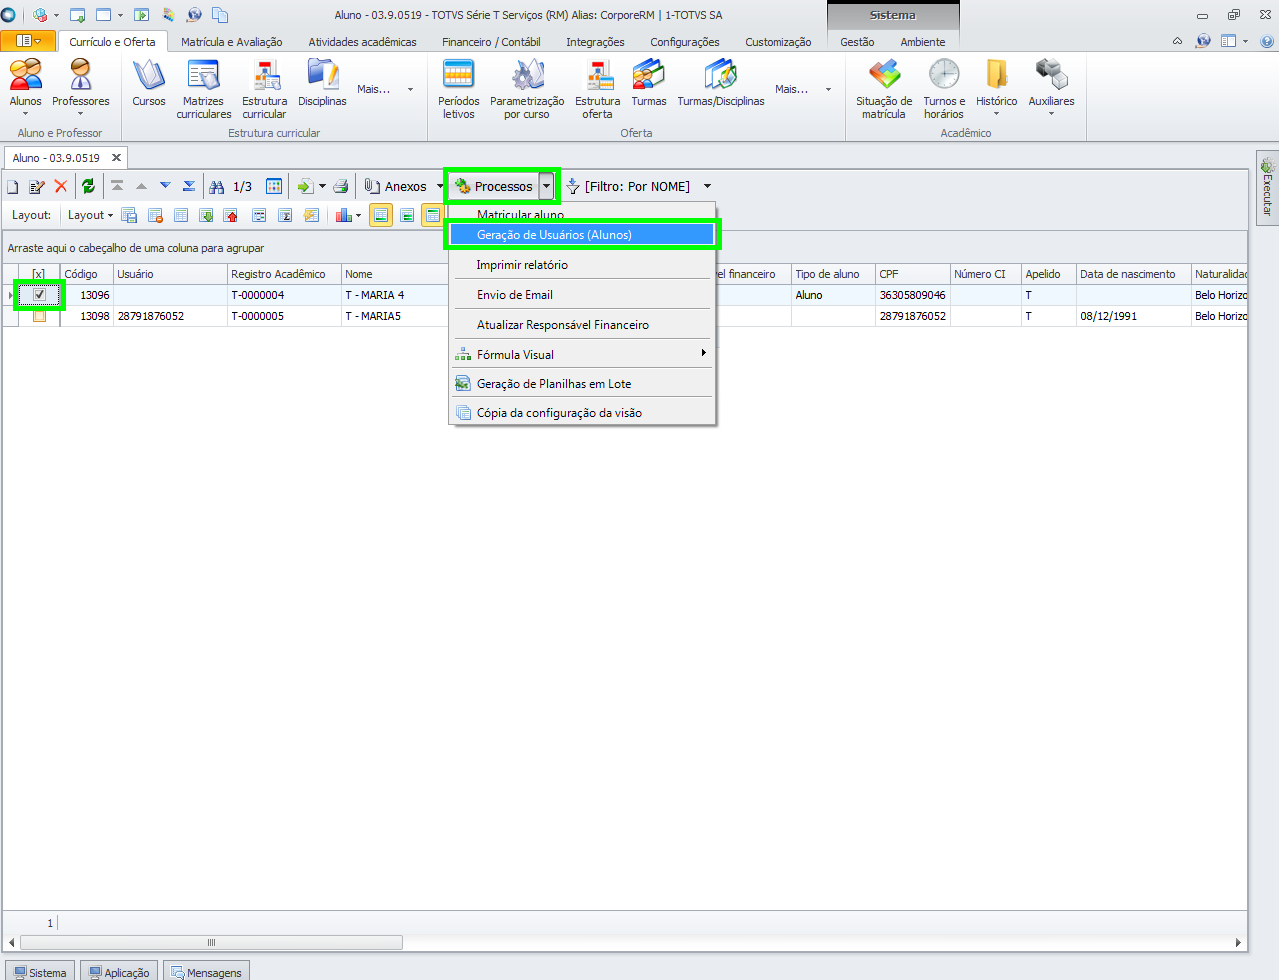
Task: Open the Executar side panel
Action: coord(1267,187)
